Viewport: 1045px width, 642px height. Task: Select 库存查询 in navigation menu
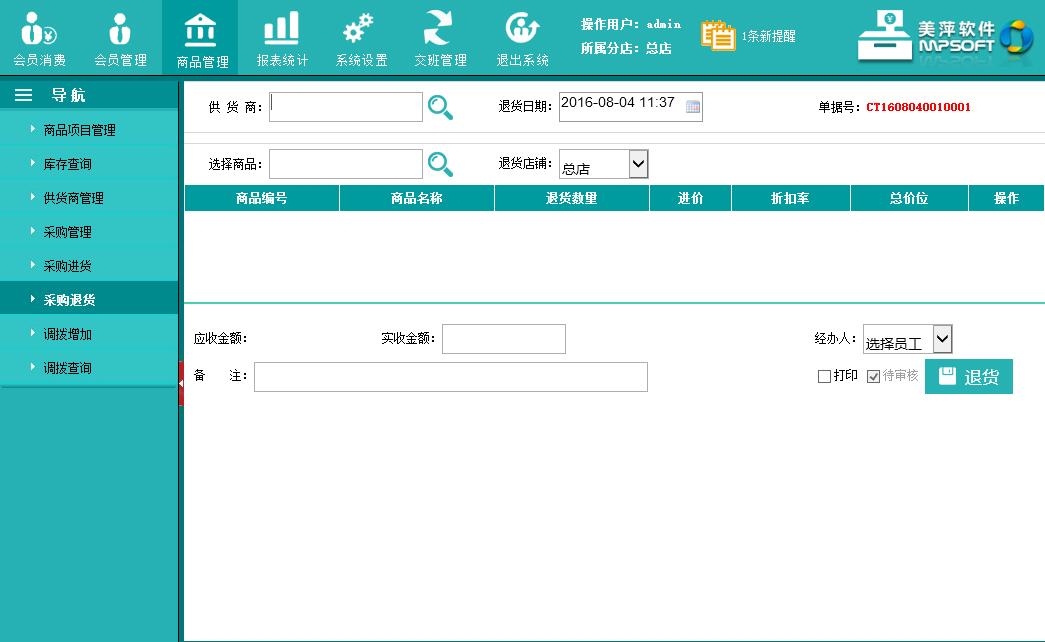[68, 164]
